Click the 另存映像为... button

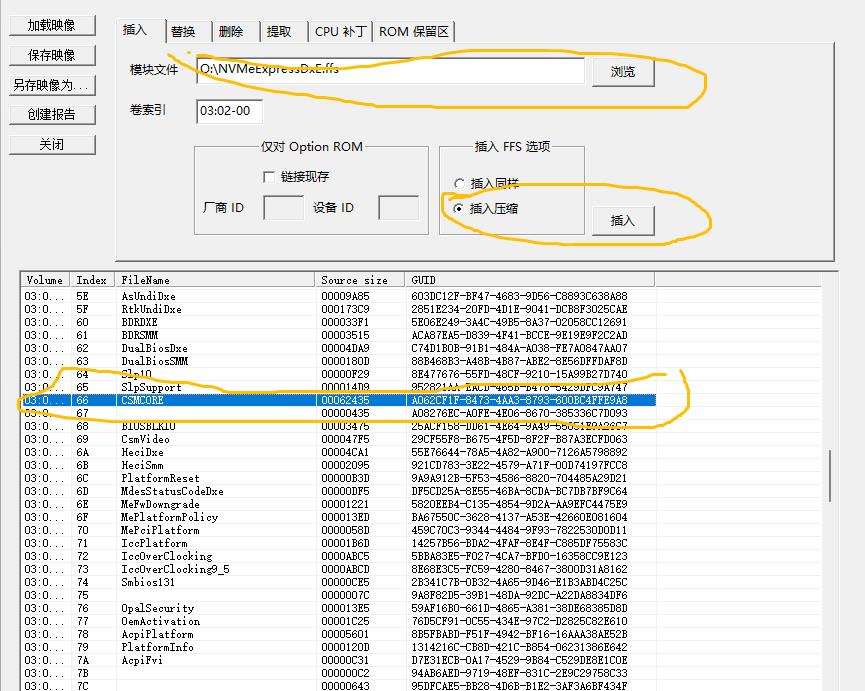[52, 85]
